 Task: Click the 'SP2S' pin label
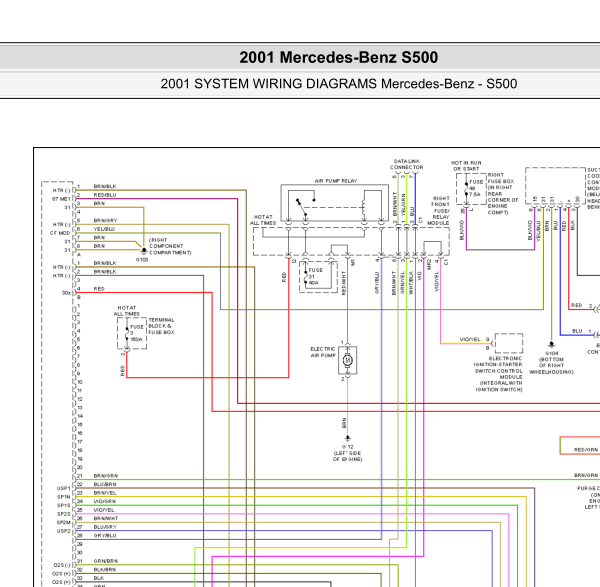pyautogui.click(x=64, y=514)
